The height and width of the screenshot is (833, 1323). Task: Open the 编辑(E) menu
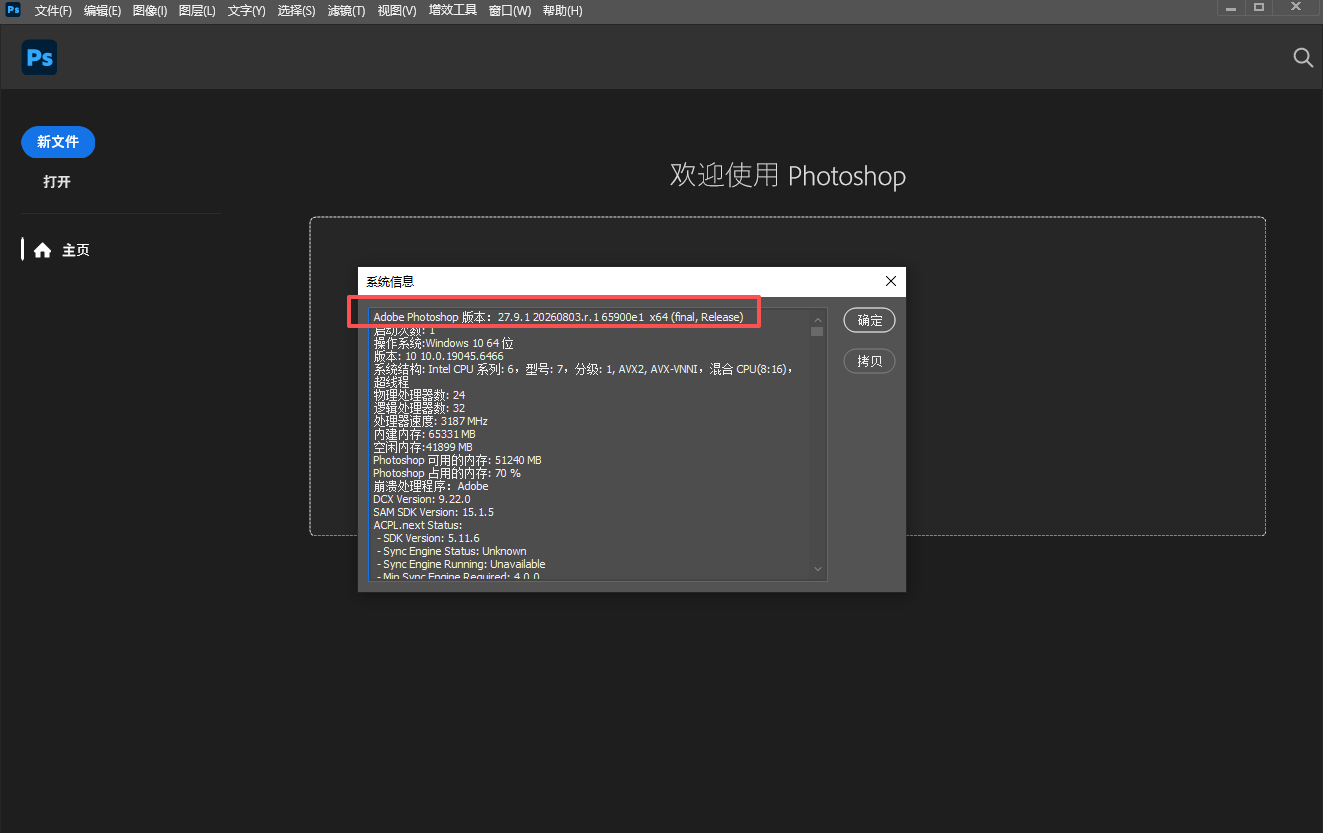(x=102, y=11)
